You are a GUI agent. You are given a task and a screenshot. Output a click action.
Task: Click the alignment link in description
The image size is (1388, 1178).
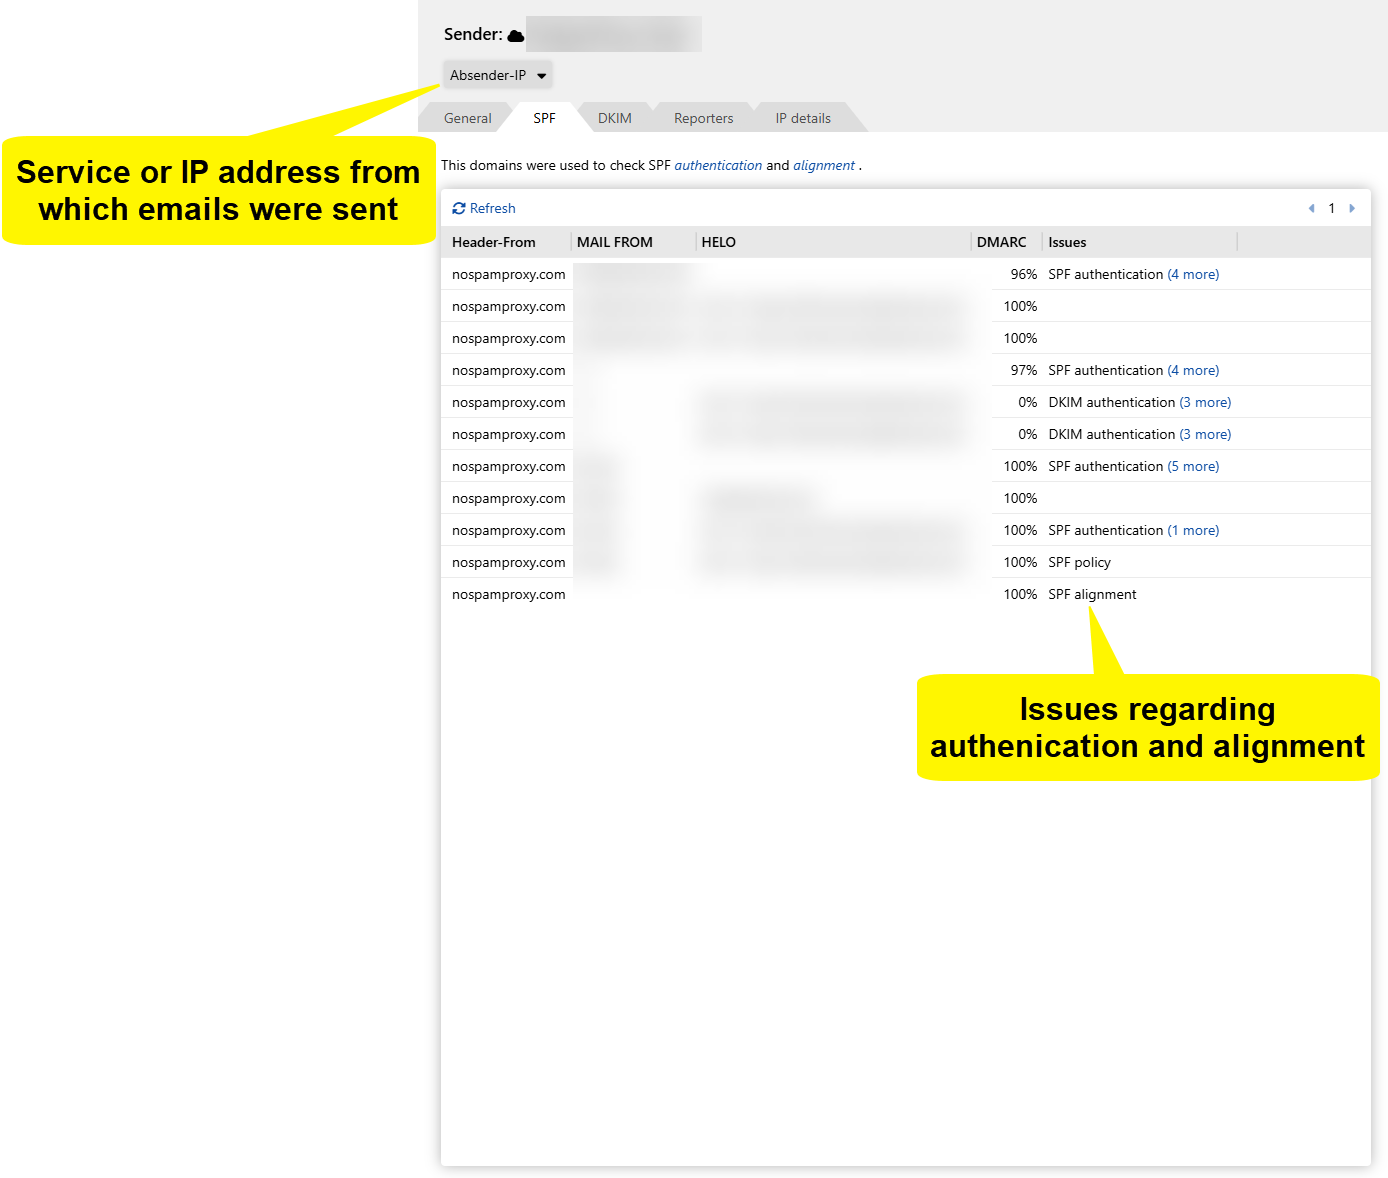tap(824, 166)
